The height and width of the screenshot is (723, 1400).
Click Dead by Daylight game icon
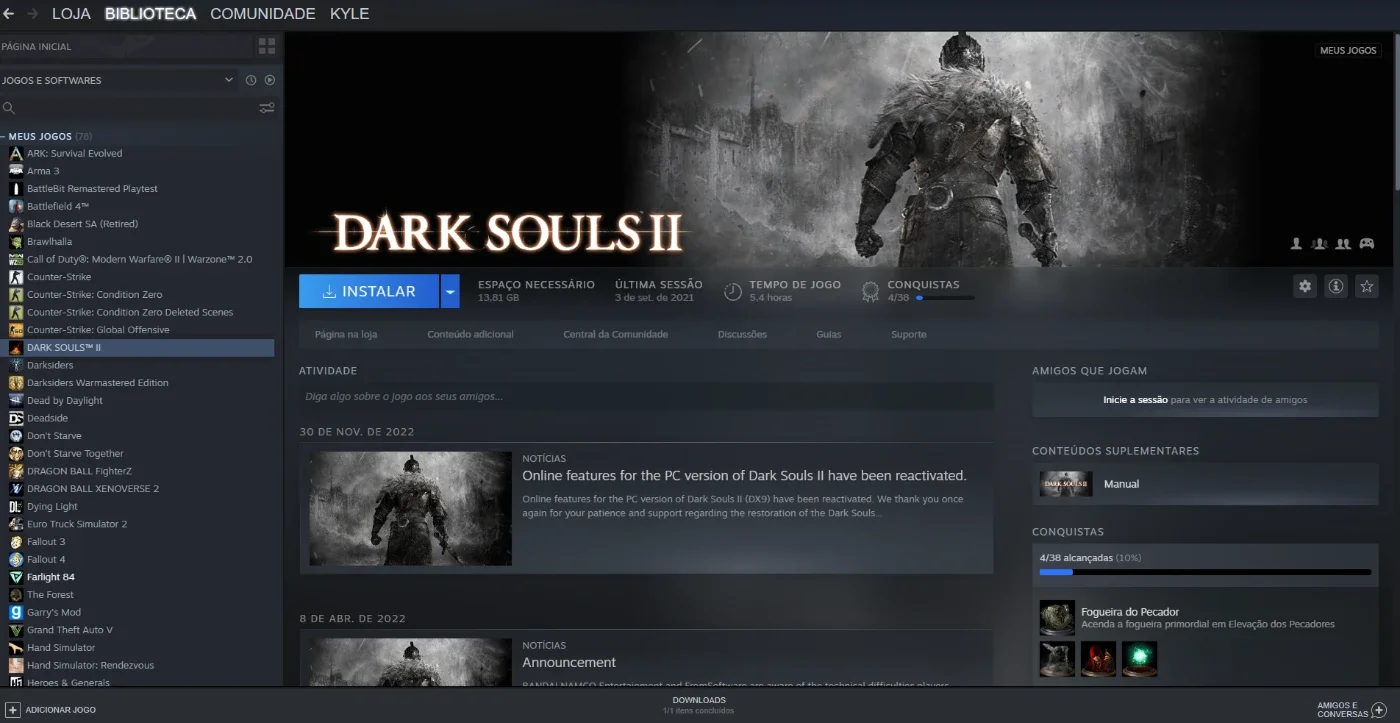click(x=16, y=400)
